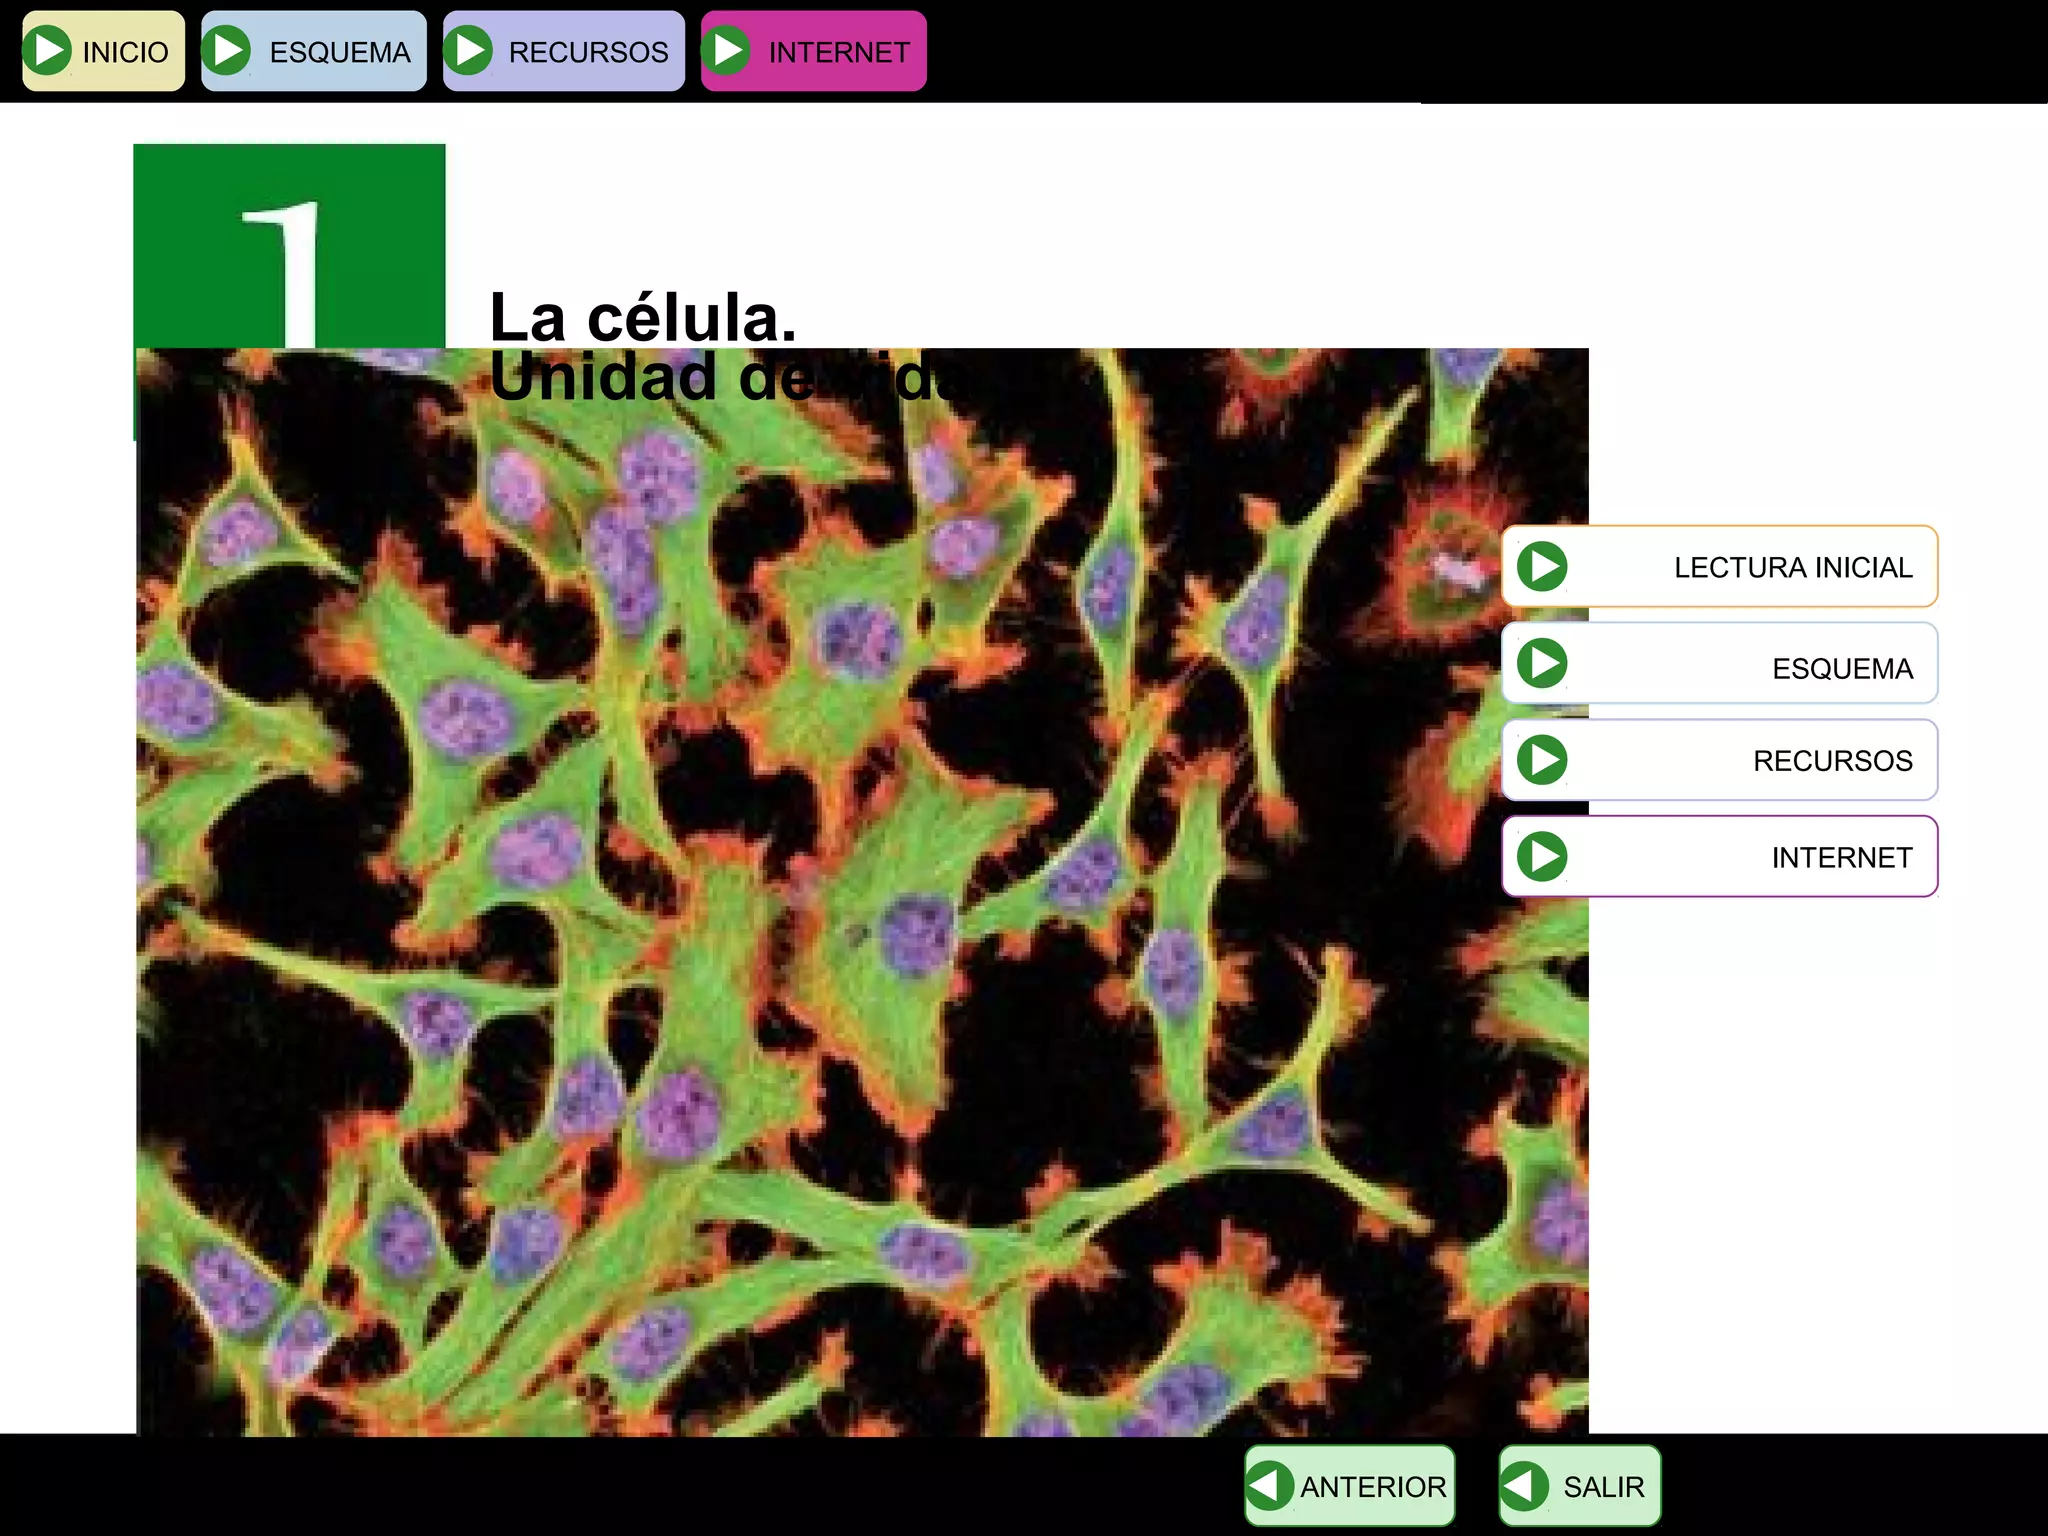Screen dimensions: 2048x1536
Task: Click the green unit number 1 box
Action: (288, 245)
